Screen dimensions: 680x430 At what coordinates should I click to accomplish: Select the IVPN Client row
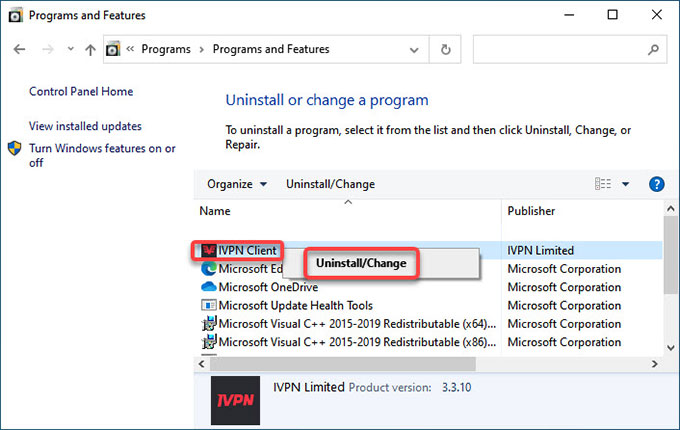coord(428,251)
